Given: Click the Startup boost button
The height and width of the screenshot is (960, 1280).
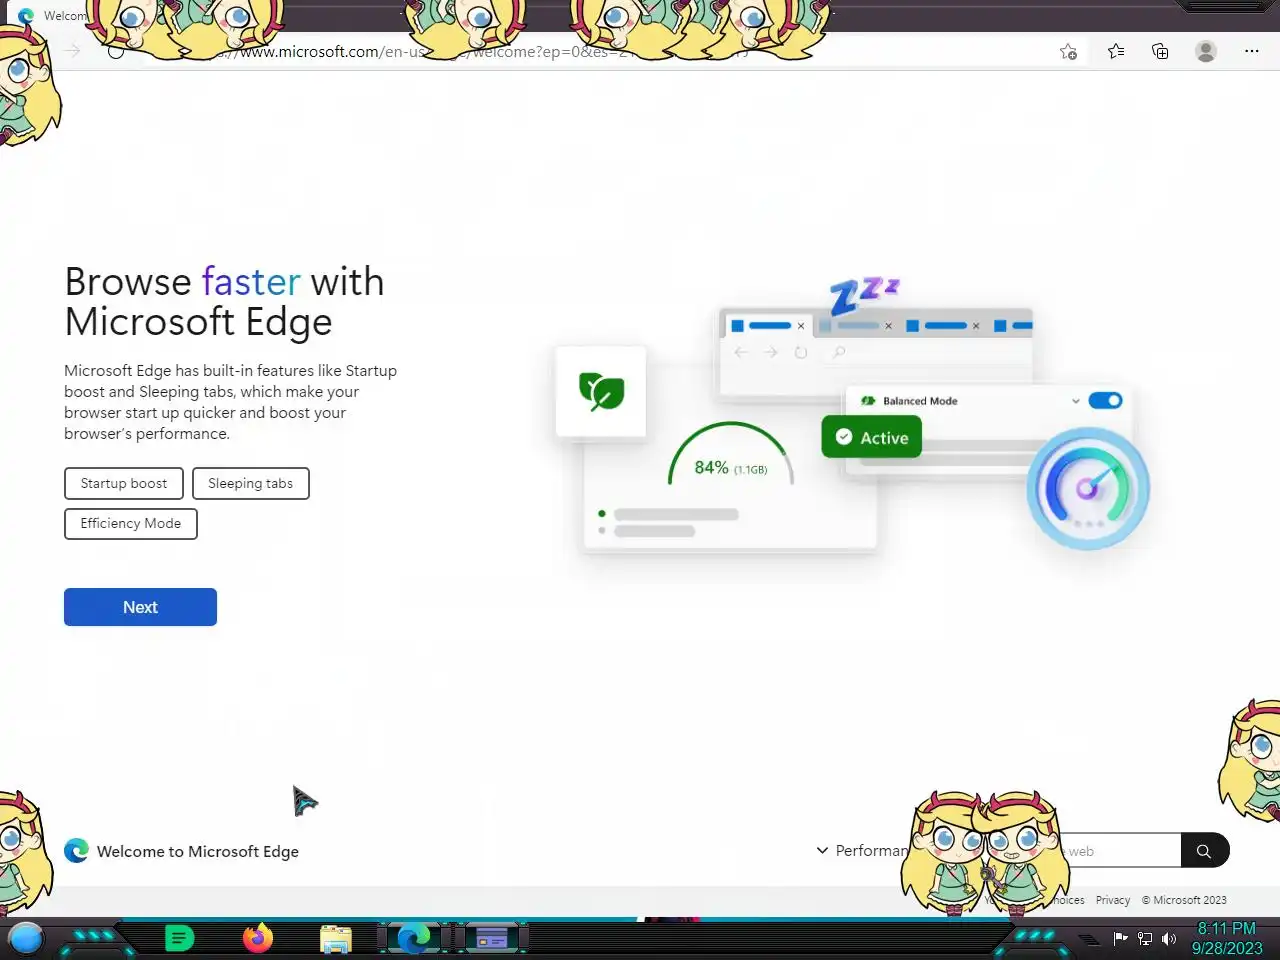Looking at the screenshot, I should [x=124, y=483].
